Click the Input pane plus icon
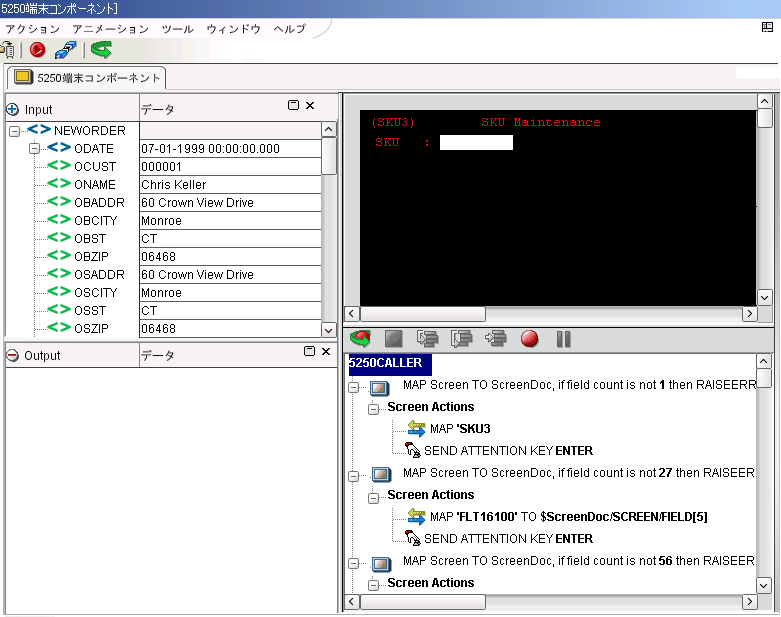 [x=12, y=109]
